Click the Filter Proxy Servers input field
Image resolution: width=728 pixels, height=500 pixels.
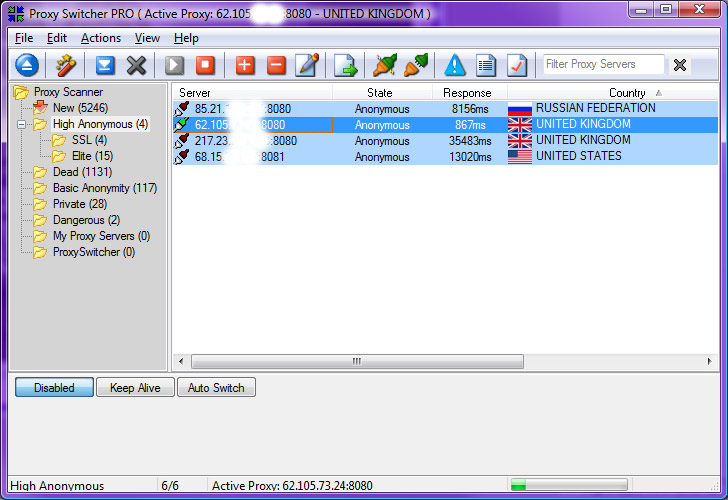coord(604,65)
